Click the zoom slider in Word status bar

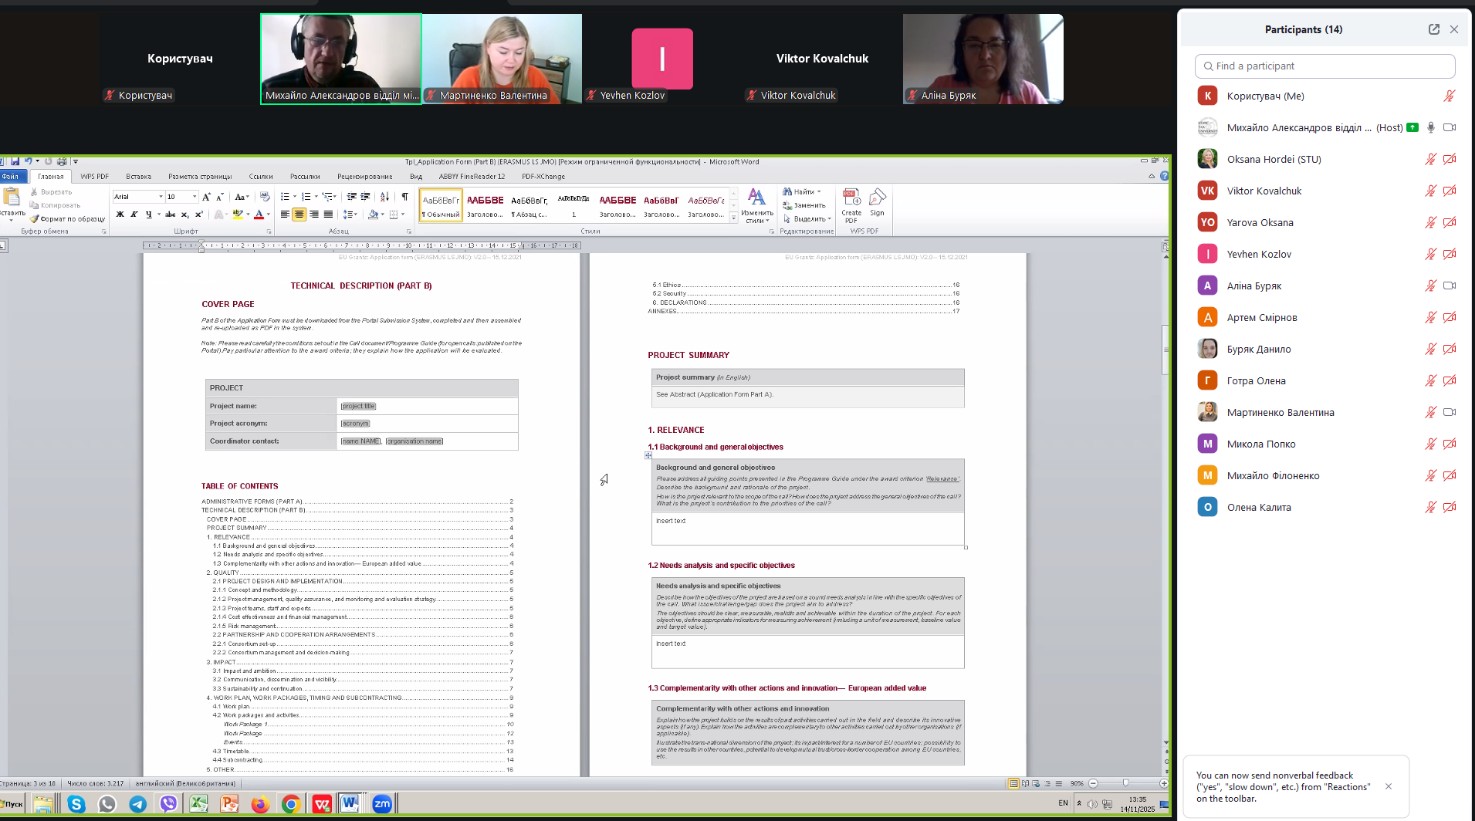coord(1125,783)
